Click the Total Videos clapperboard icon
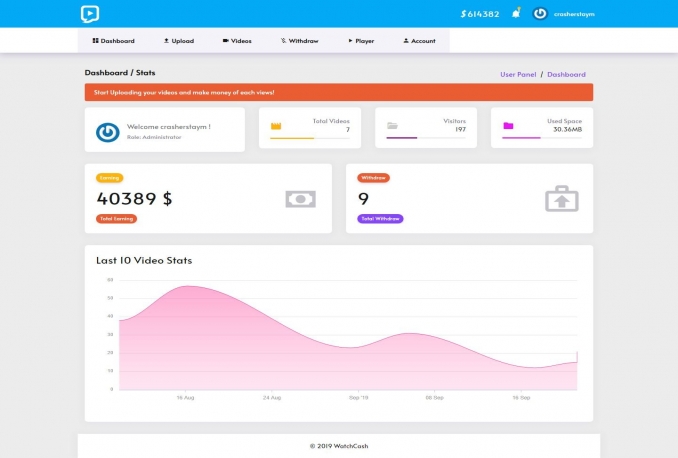The height and width of the screenshot is (458, 678). (x=276, y=126)
